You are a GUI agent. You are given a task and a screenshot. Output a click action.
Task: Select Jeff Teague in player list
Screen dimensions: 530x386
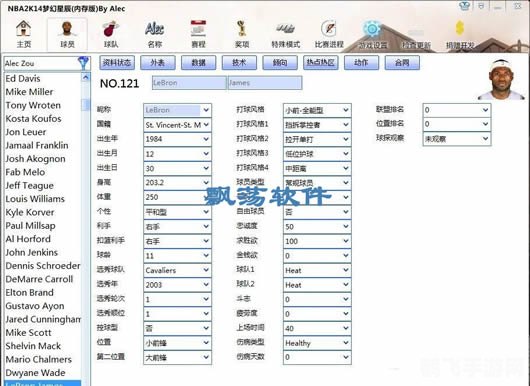coord(29,186)
